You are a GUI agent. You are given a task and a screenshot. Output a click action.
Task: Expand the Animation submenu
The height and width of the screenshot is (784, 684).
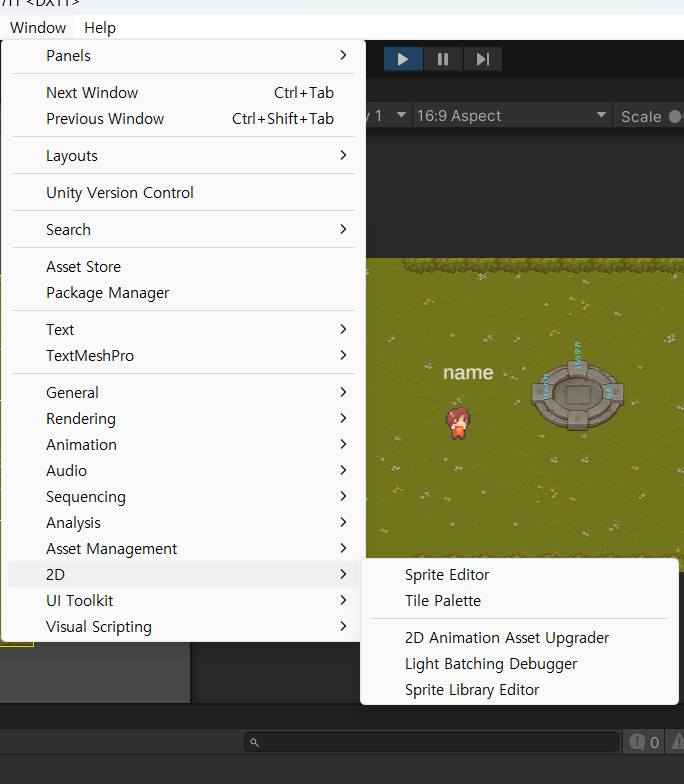pos(183,444)
